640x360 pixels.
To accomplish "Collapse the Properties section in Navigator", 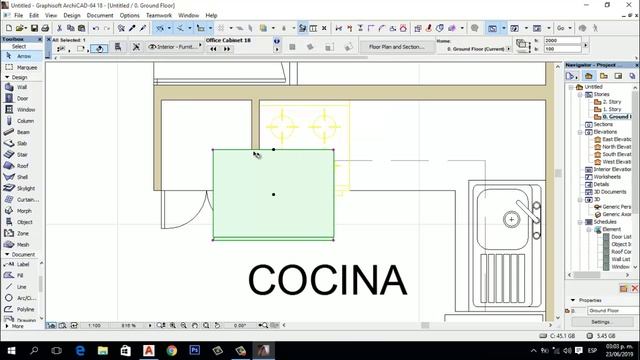I will coord(573,300).
